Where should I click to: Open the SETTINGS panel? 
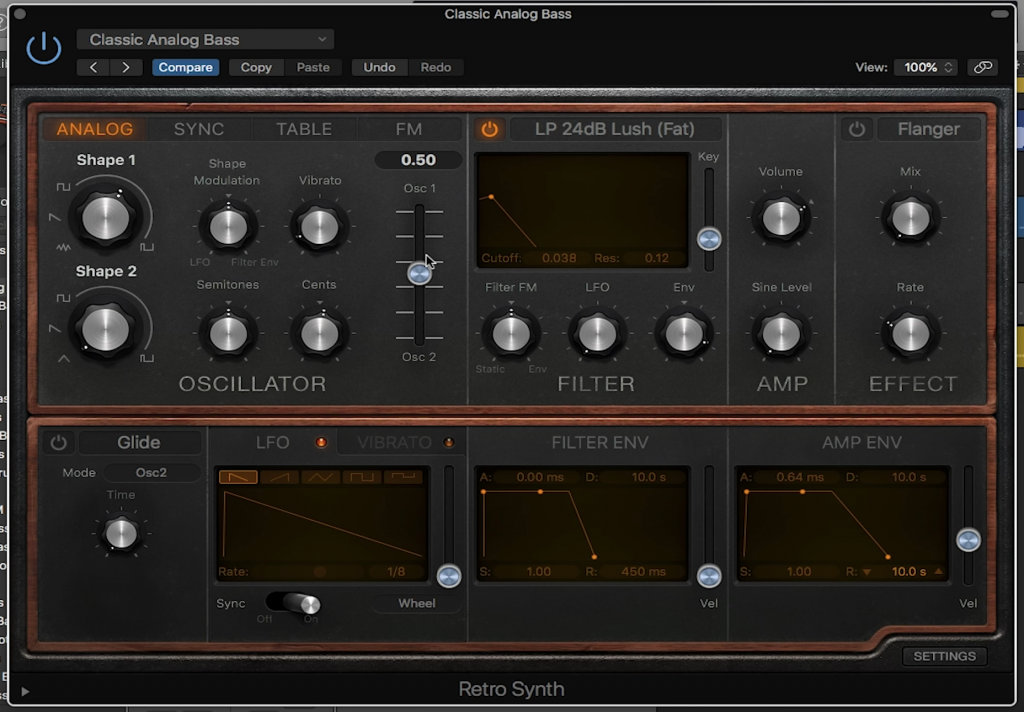(x=944, y=656)
